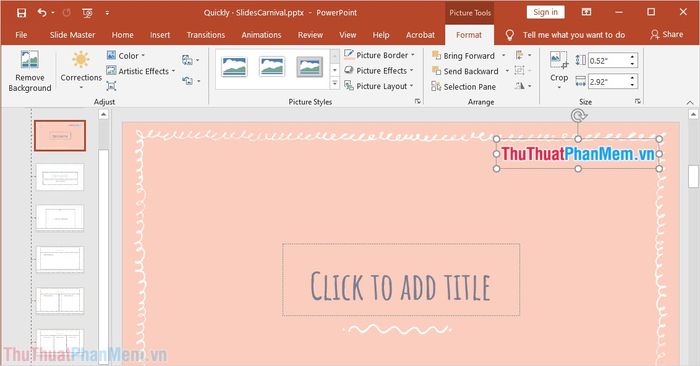Open the Corrections sun icon

(x=81, y=59)
